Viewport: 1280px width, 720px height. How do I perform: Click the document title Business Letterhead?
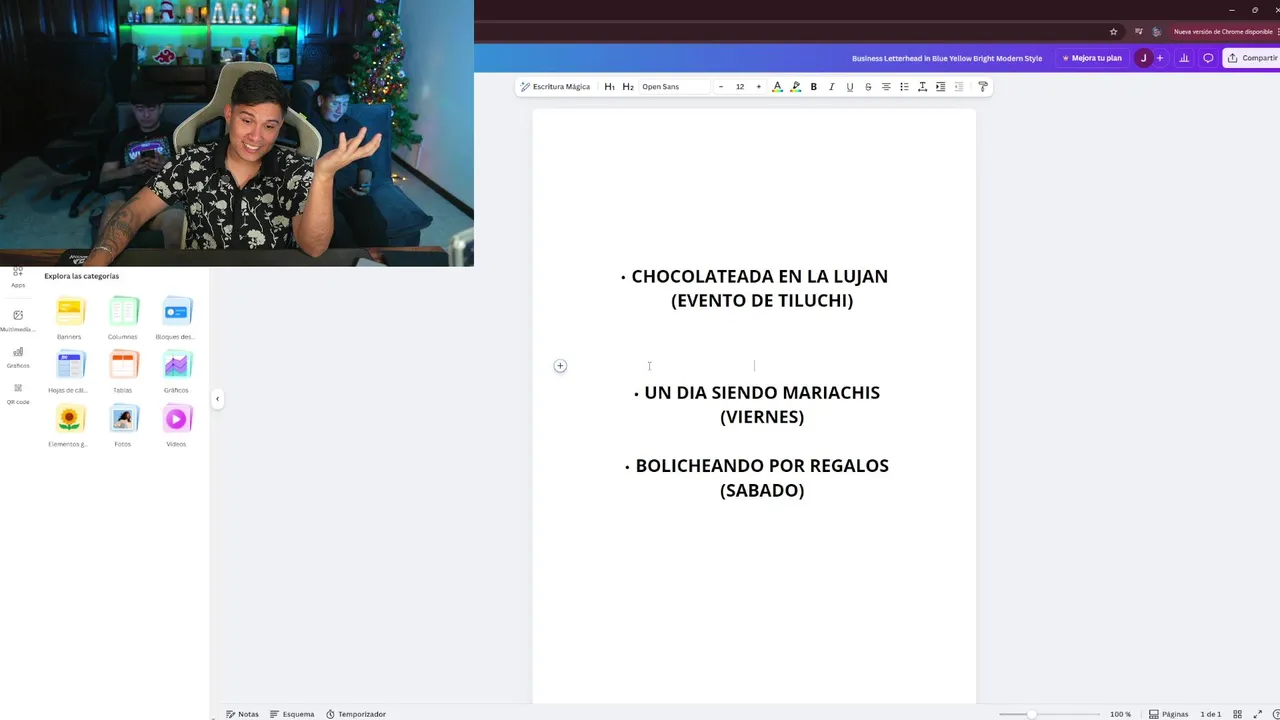(x=946, y=58)
